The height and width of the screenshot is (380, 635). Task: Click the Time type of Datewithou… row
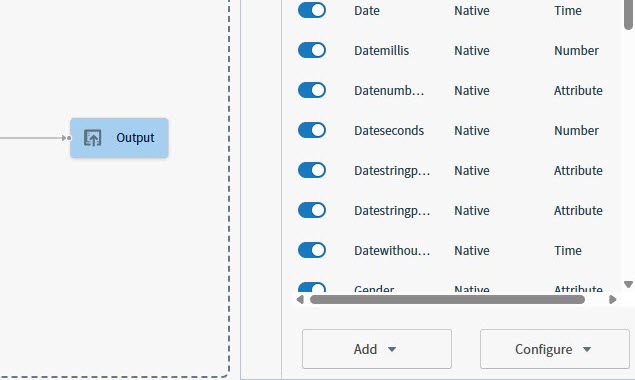point(568,250)
